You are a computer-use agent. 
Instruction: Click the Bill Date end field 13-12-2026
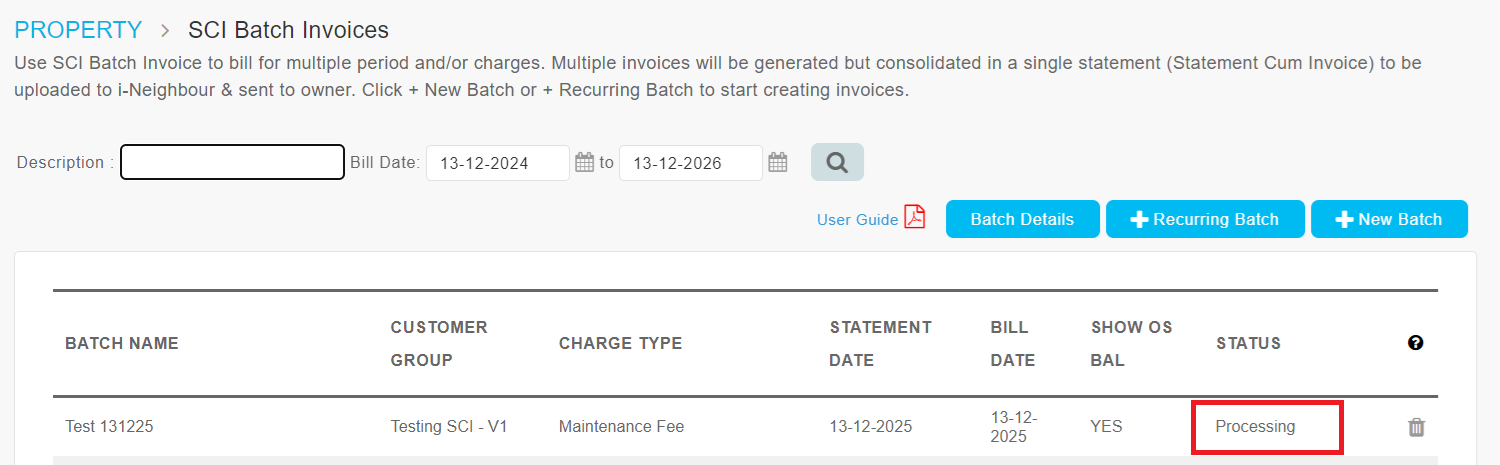pyautogui.click(x=690, y=163)
